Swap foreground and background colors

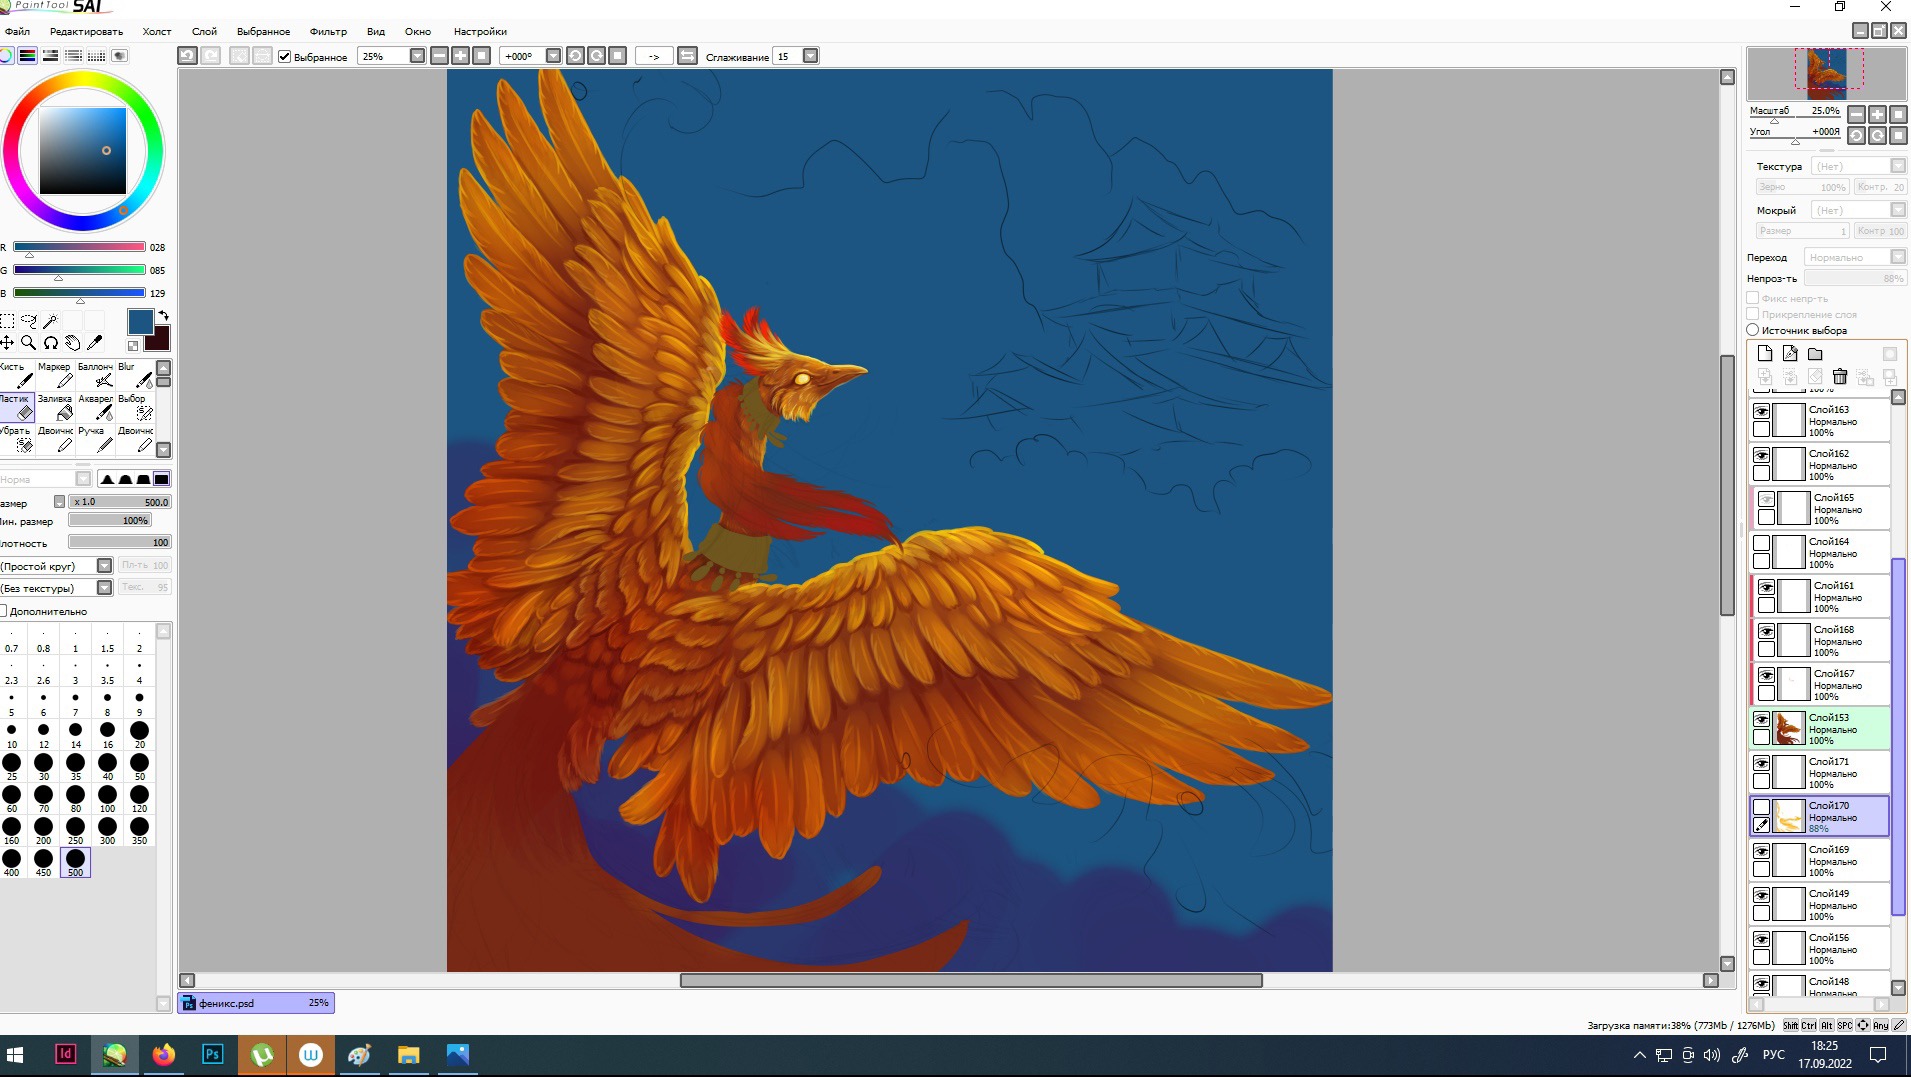(163, 316)
